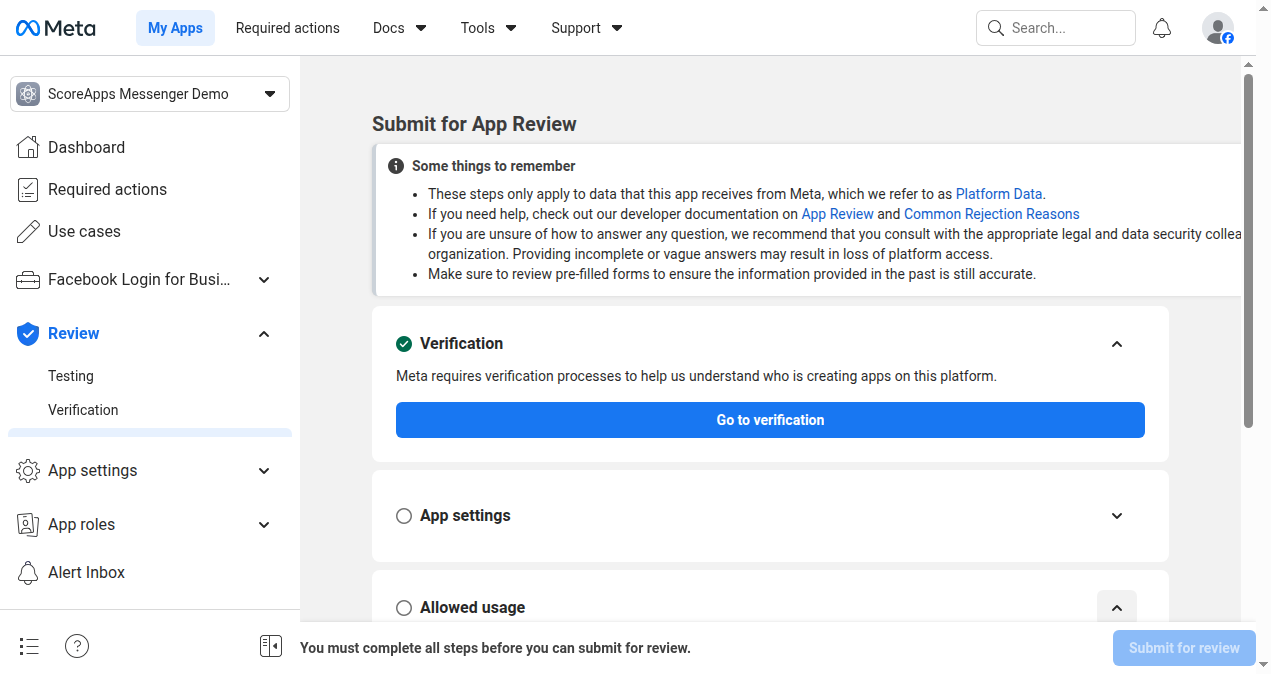Expand Facebook Login for Business chevron
The height and width of the screenshot is (674, 1271).
click(264, 280)
